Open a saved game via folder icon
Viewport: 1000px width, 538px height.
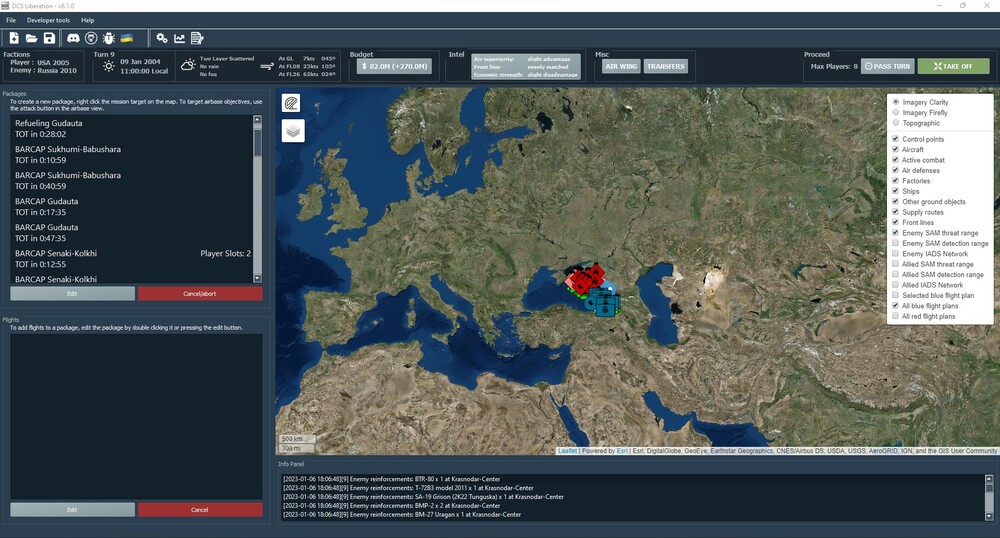click(32, 38)
